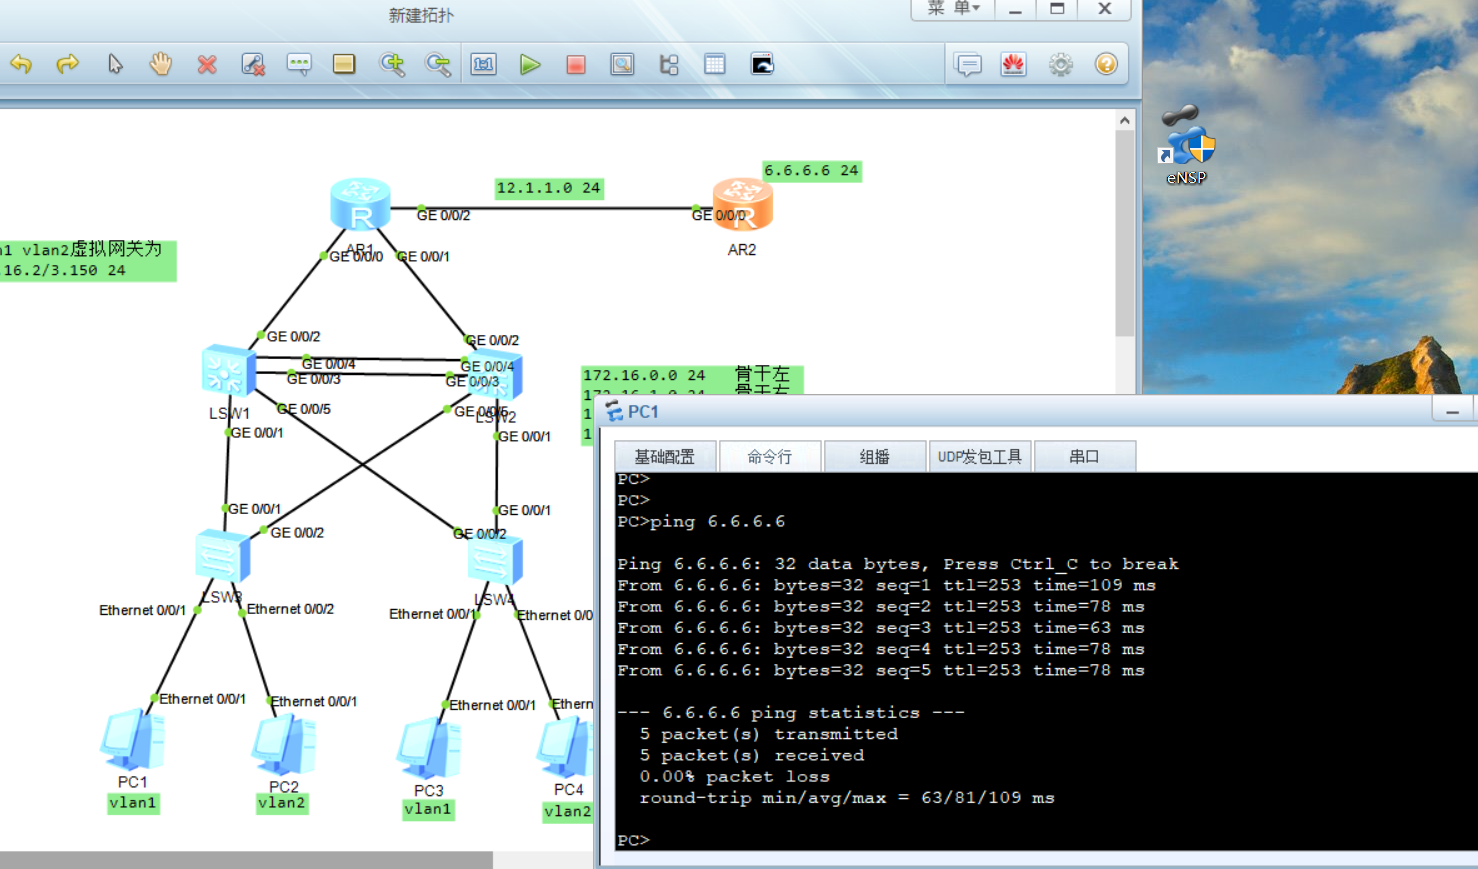This screenshot has width=1478, height=869.
Task: Select the LSW3 switch node
Action: pos(223,556)
